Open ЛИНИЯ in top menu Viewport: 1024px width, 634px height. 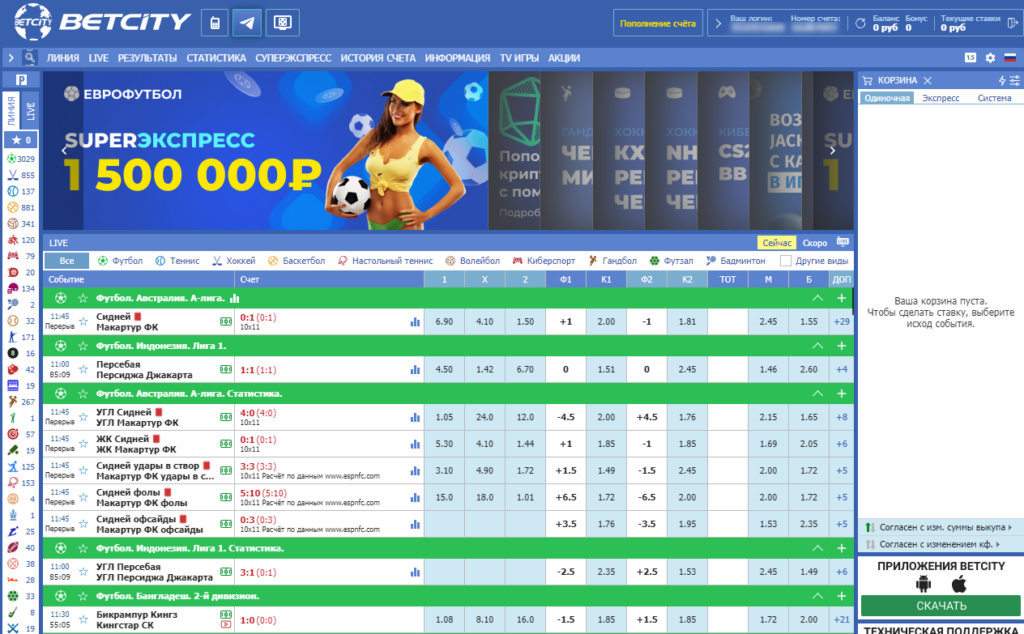click(x=63, y=58)
